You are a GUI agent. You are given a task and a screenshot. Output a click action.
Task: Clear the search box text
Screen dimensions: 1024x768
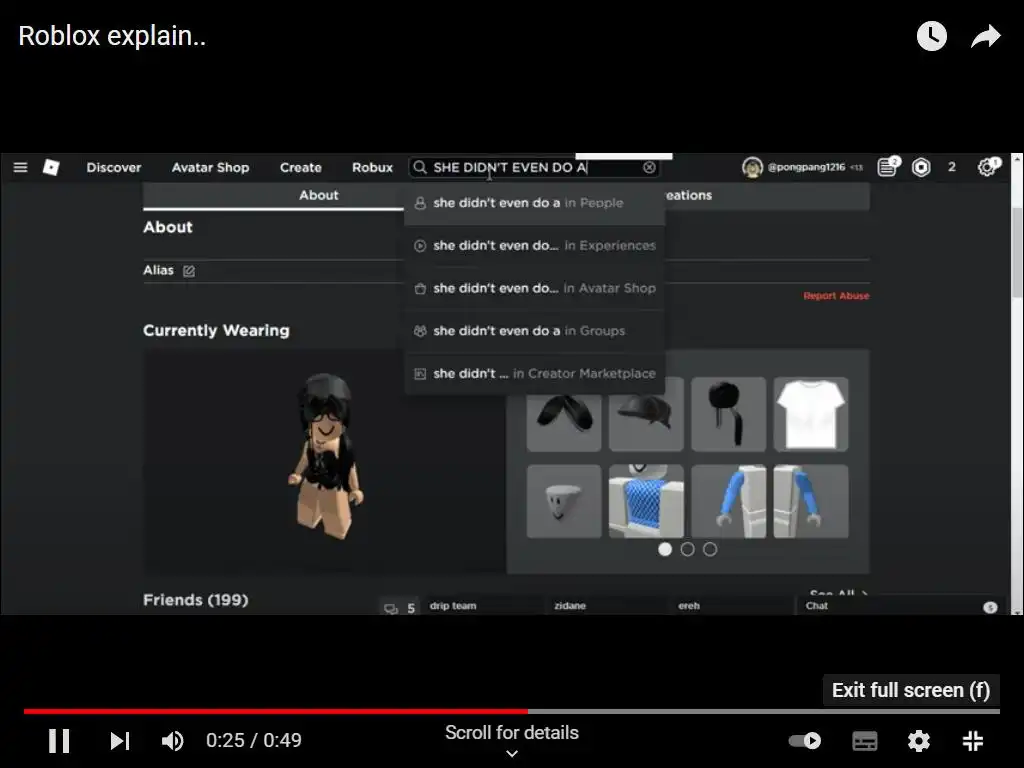[x=649, y=167]
